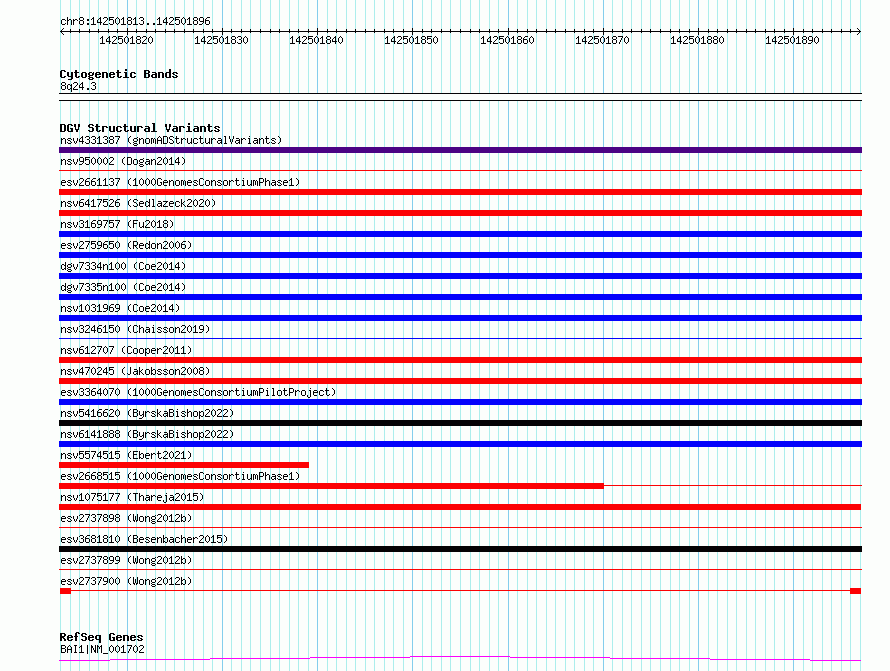This screenshot has height=671, width=890.
Task: Click the black esv3681810 variant bar
Action: [460, 549]
